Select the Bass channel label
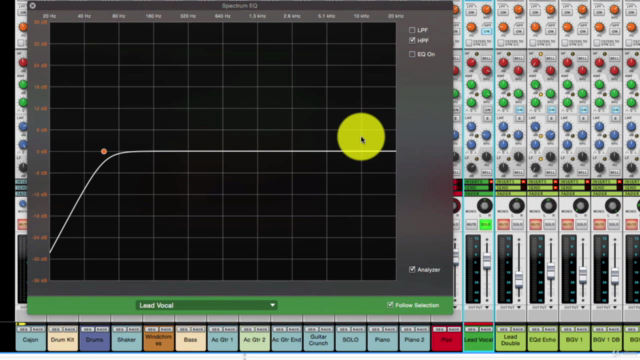Screen dimensions: 640x360 pos(191,340)
